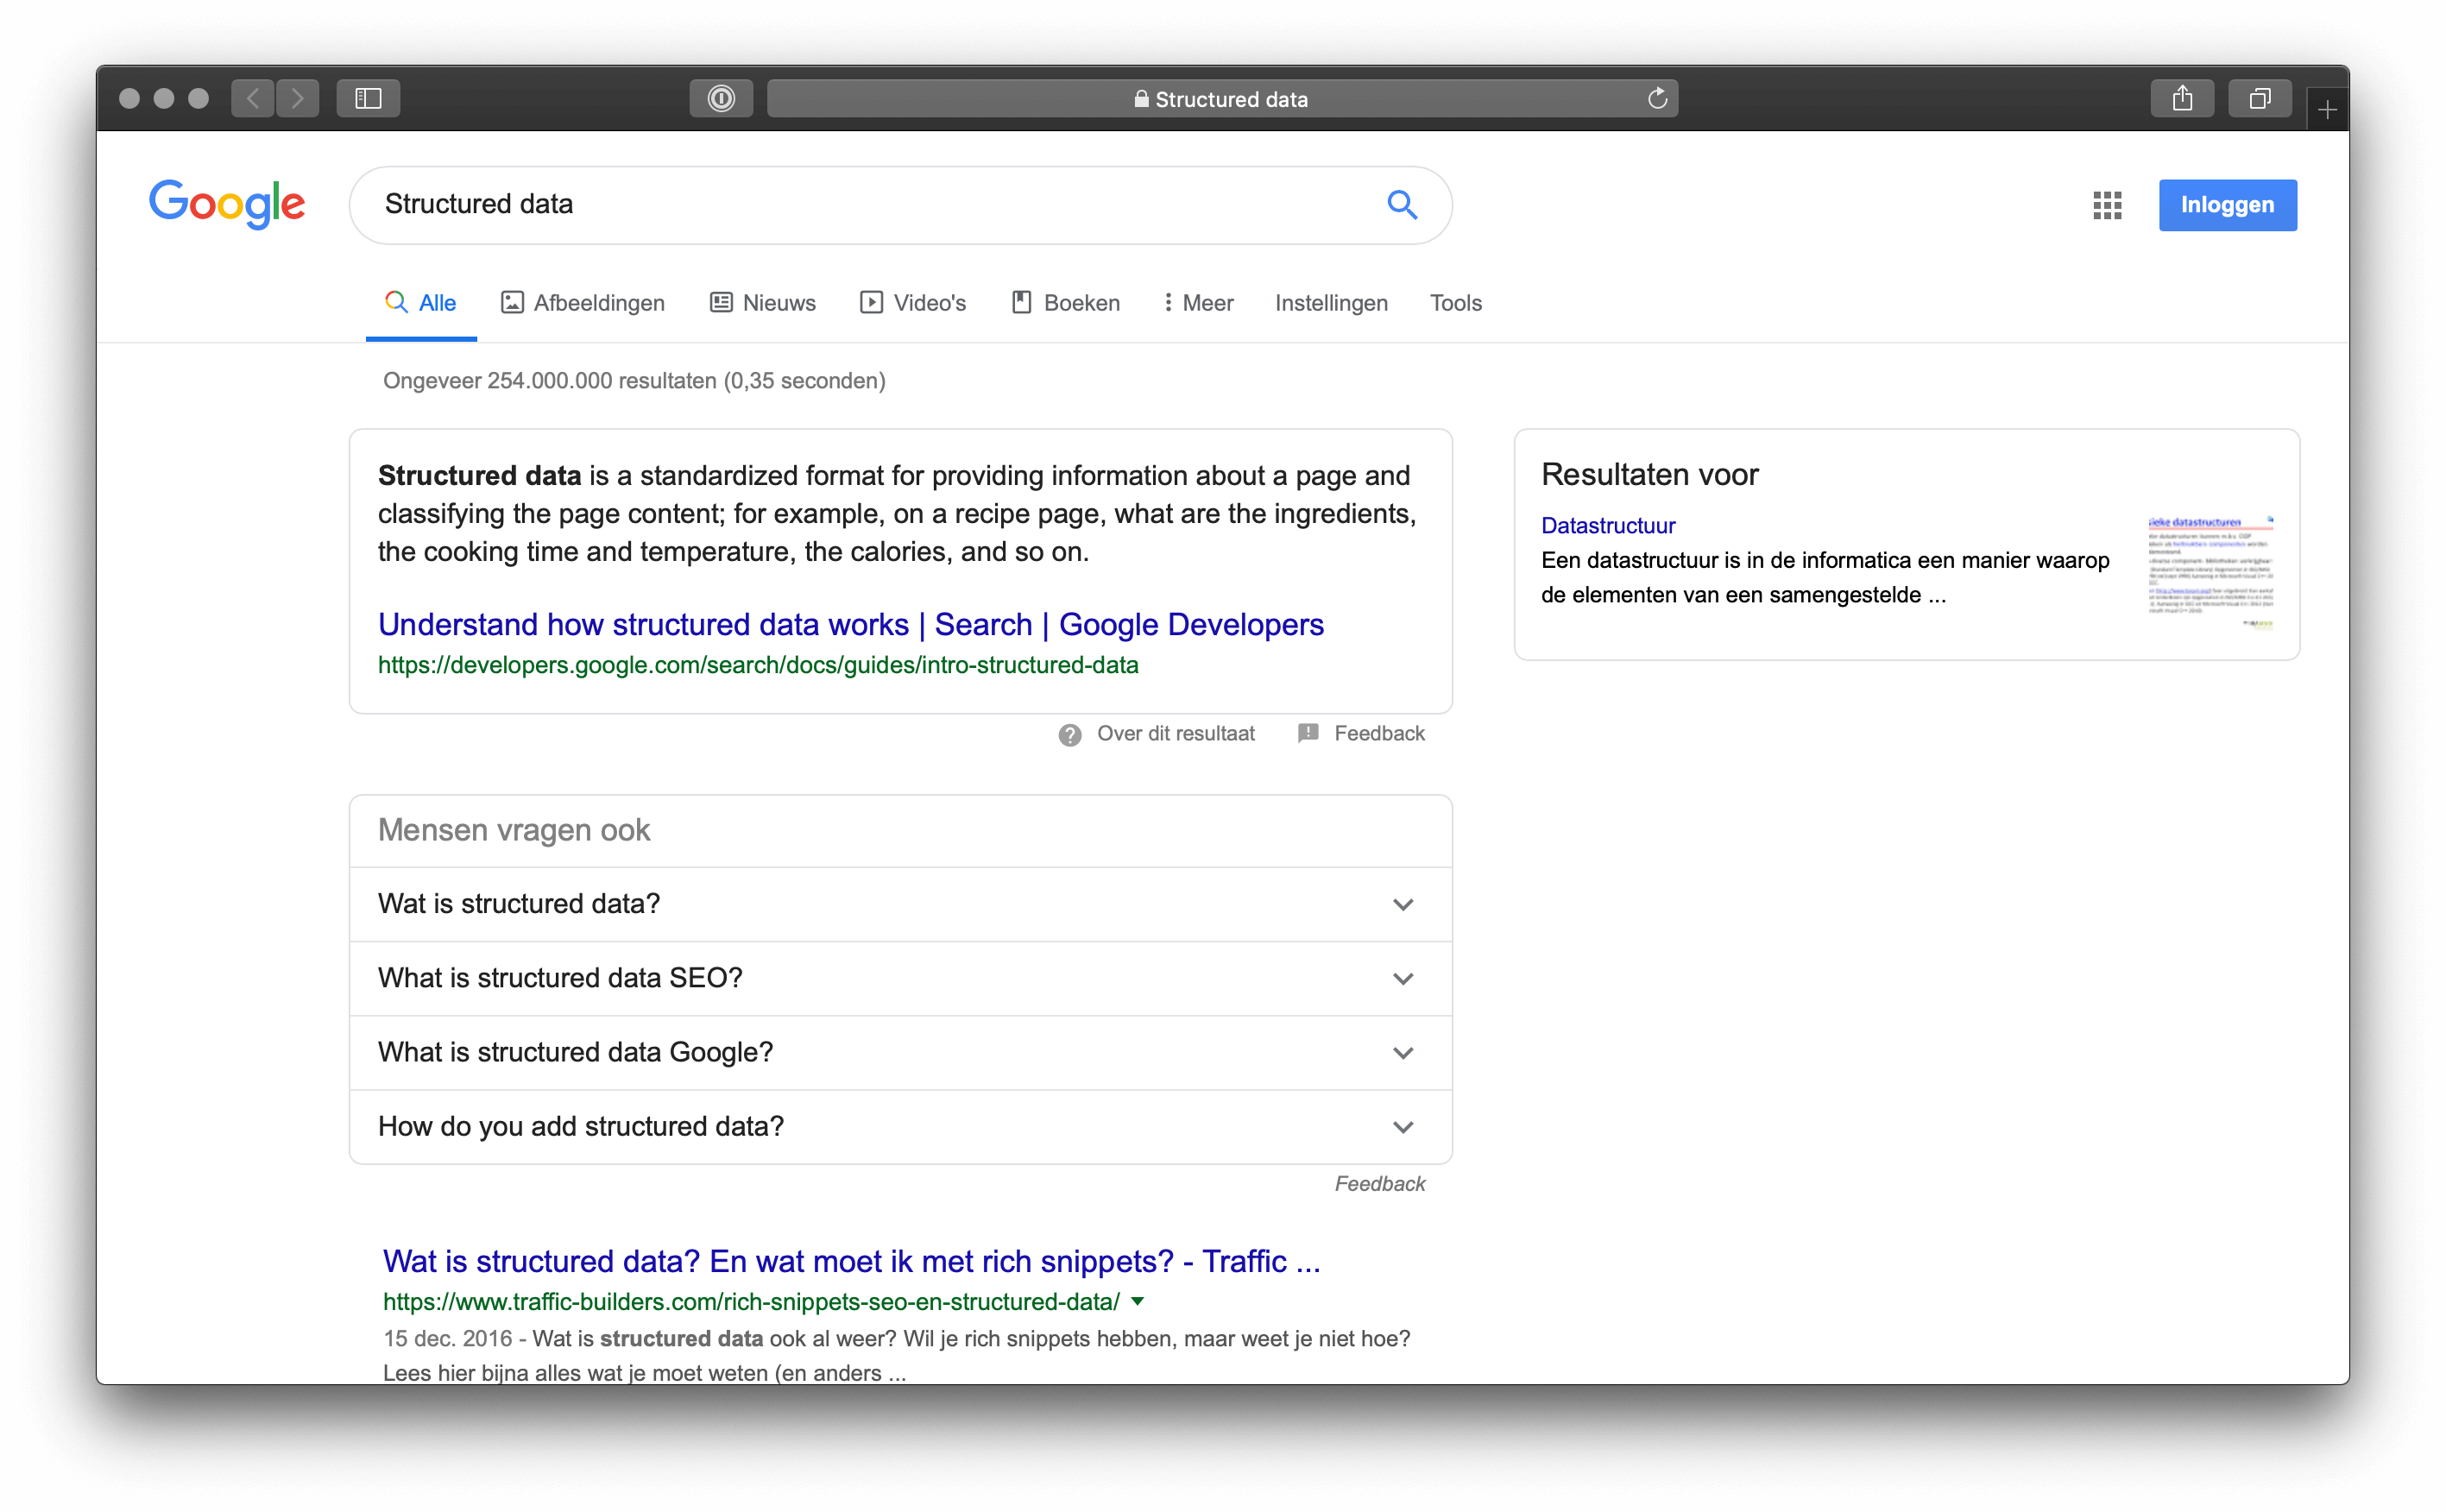This screenshot has width=2446, height=1512.
Task: Click the traffic-builders.com URL
Action: coord(751,1302)
